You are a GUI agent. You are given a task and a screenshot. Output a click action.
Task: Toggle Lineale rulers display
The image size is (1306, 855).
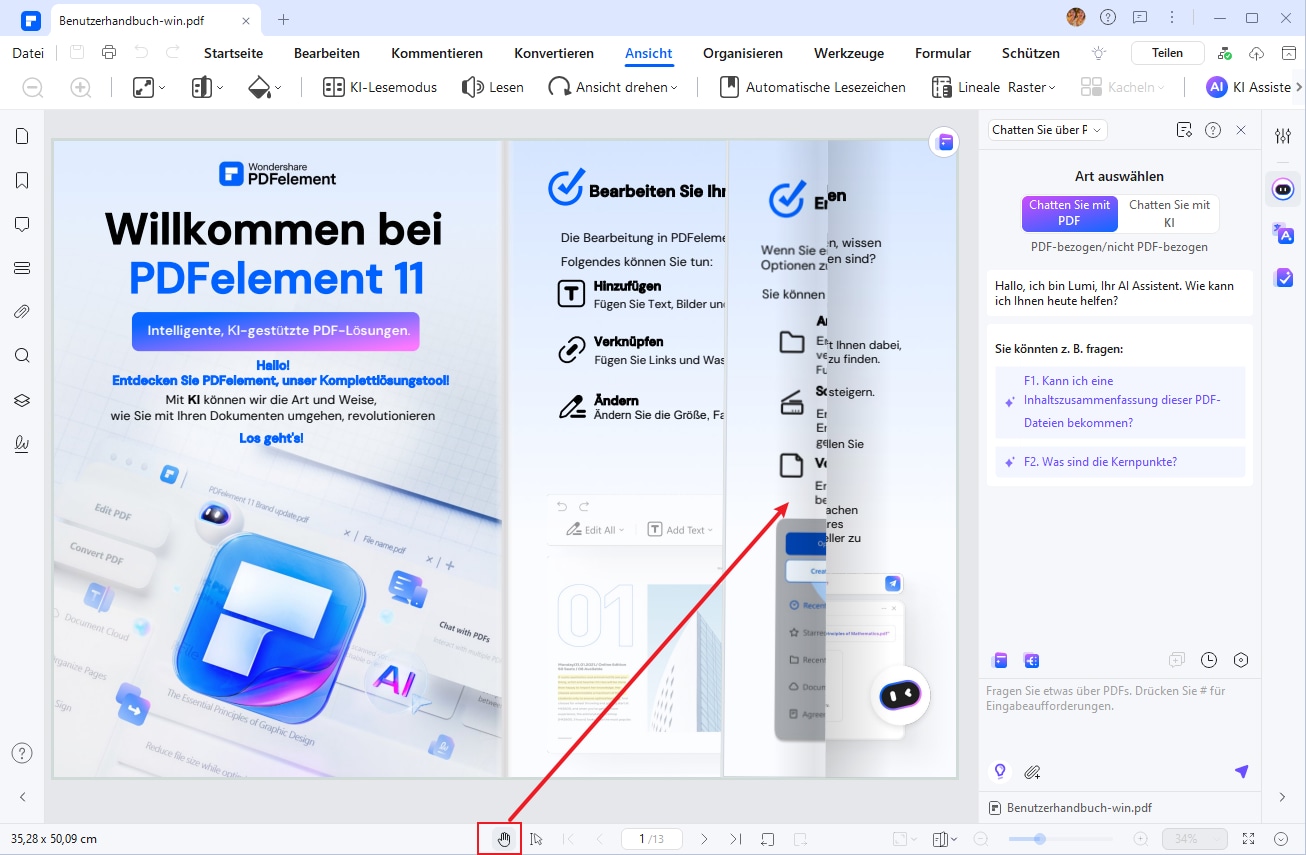pos(968,87)
